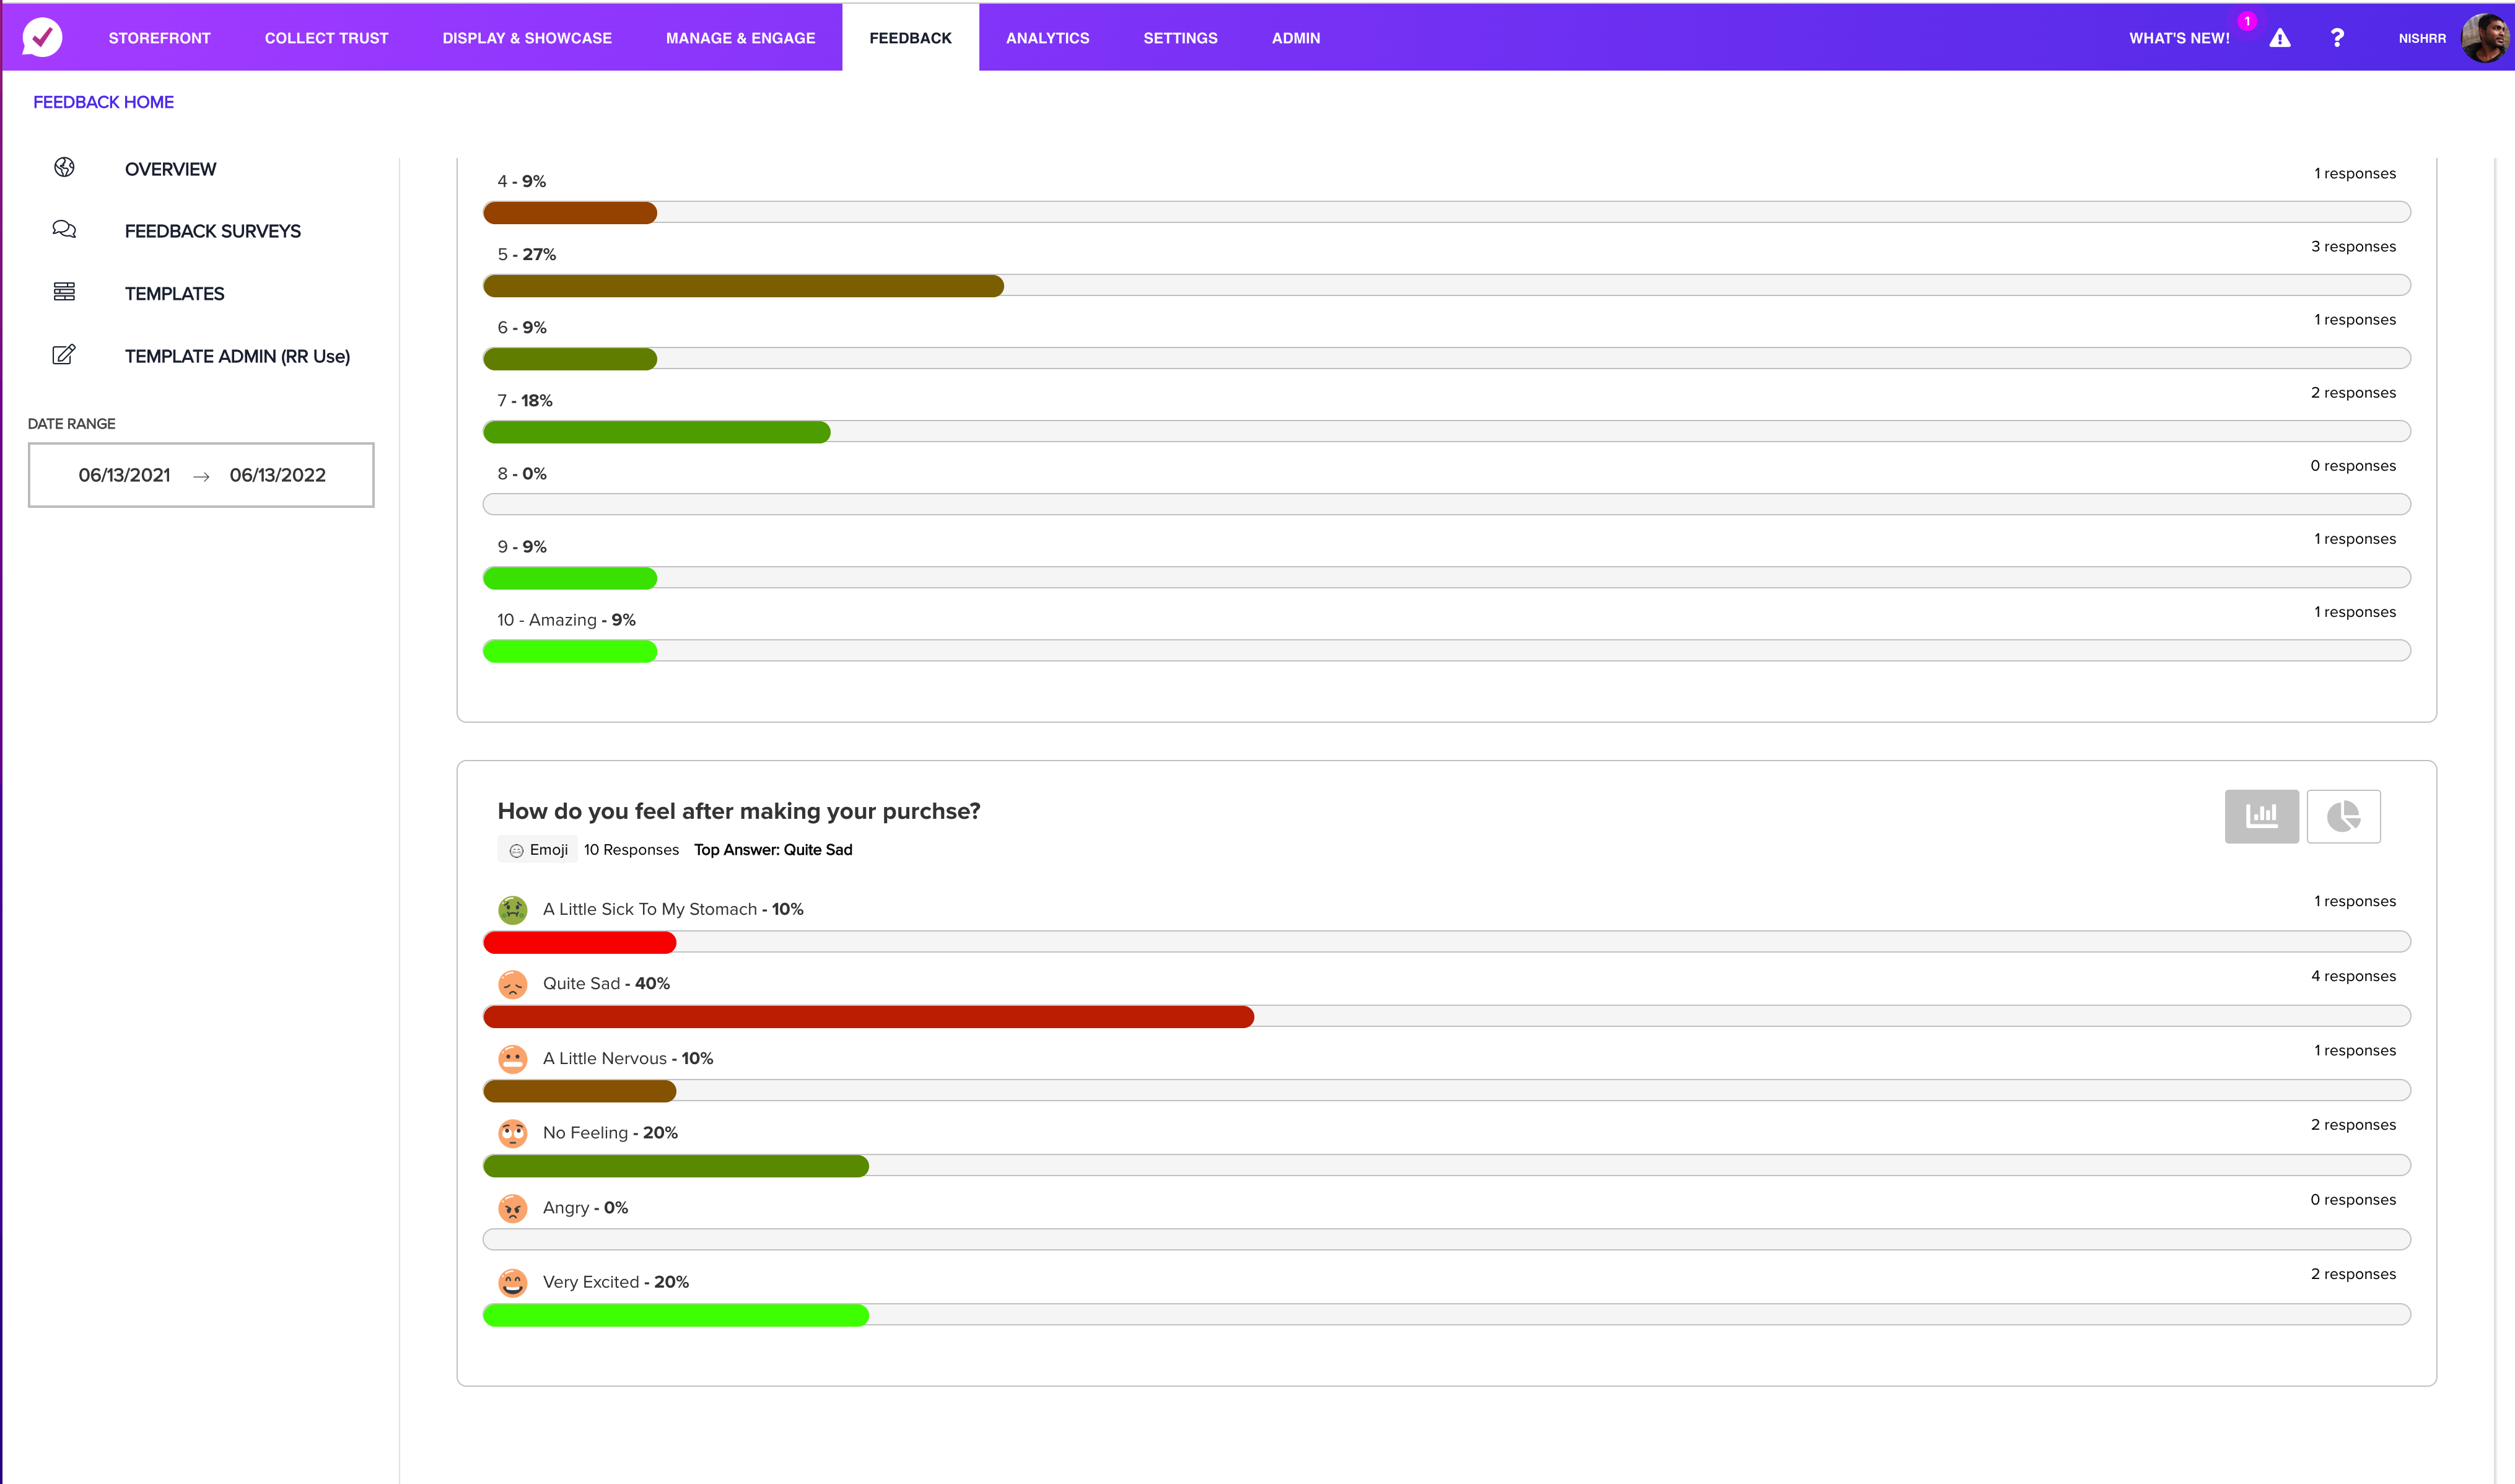Screen dimensions: 2515x1484
Task: Click the What's New notification badge
Action: tap(2246, 21)
